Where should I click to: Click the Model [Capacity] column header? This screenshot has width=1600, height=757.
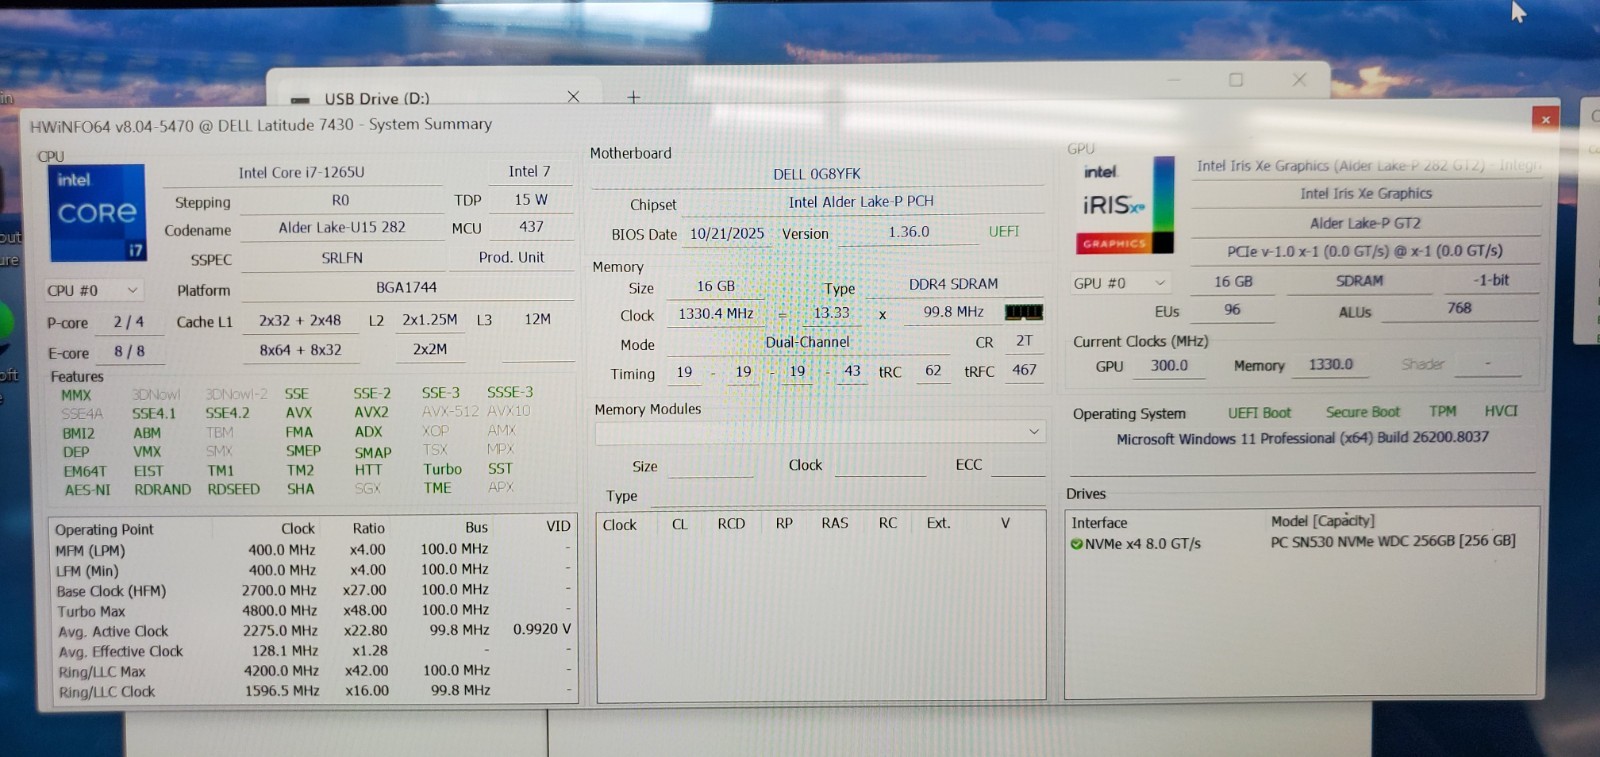point(1322,521)
